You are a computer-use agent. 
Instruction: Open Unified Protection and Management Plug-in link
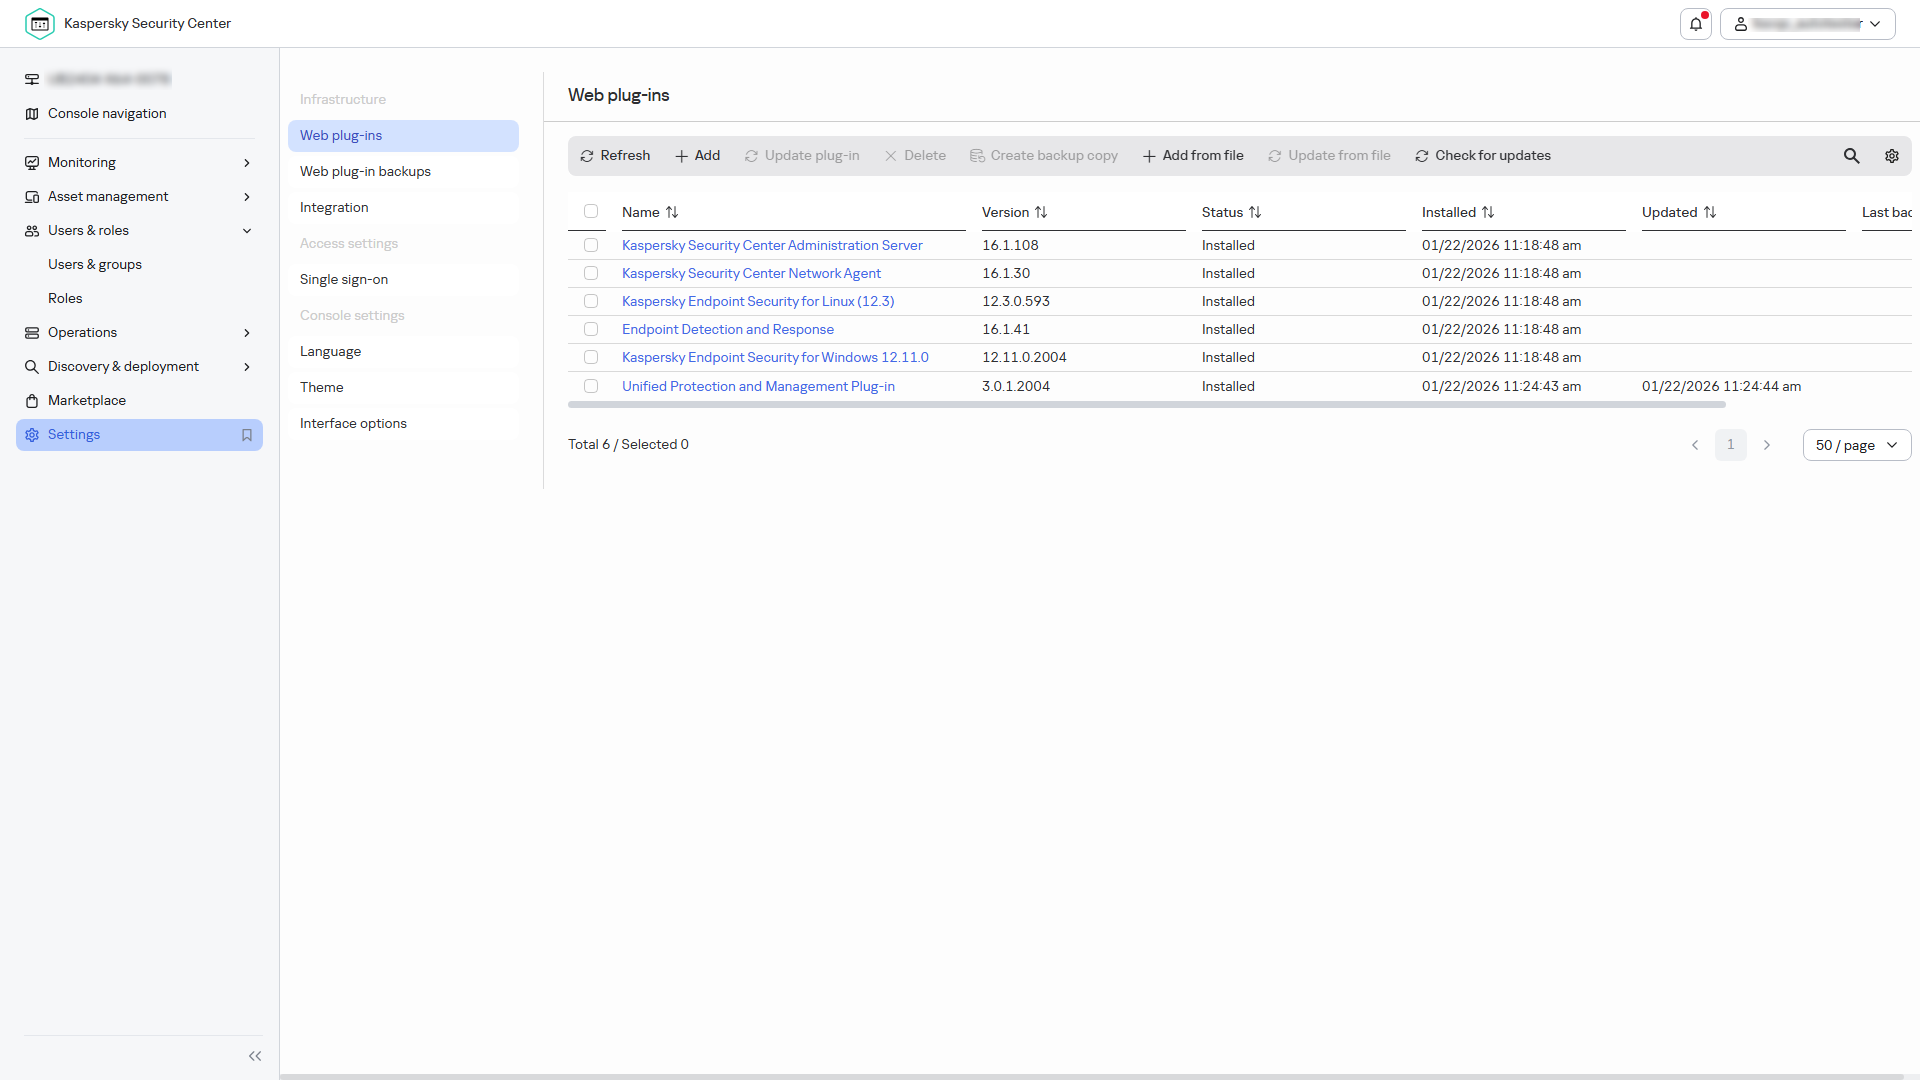point(758,386)
